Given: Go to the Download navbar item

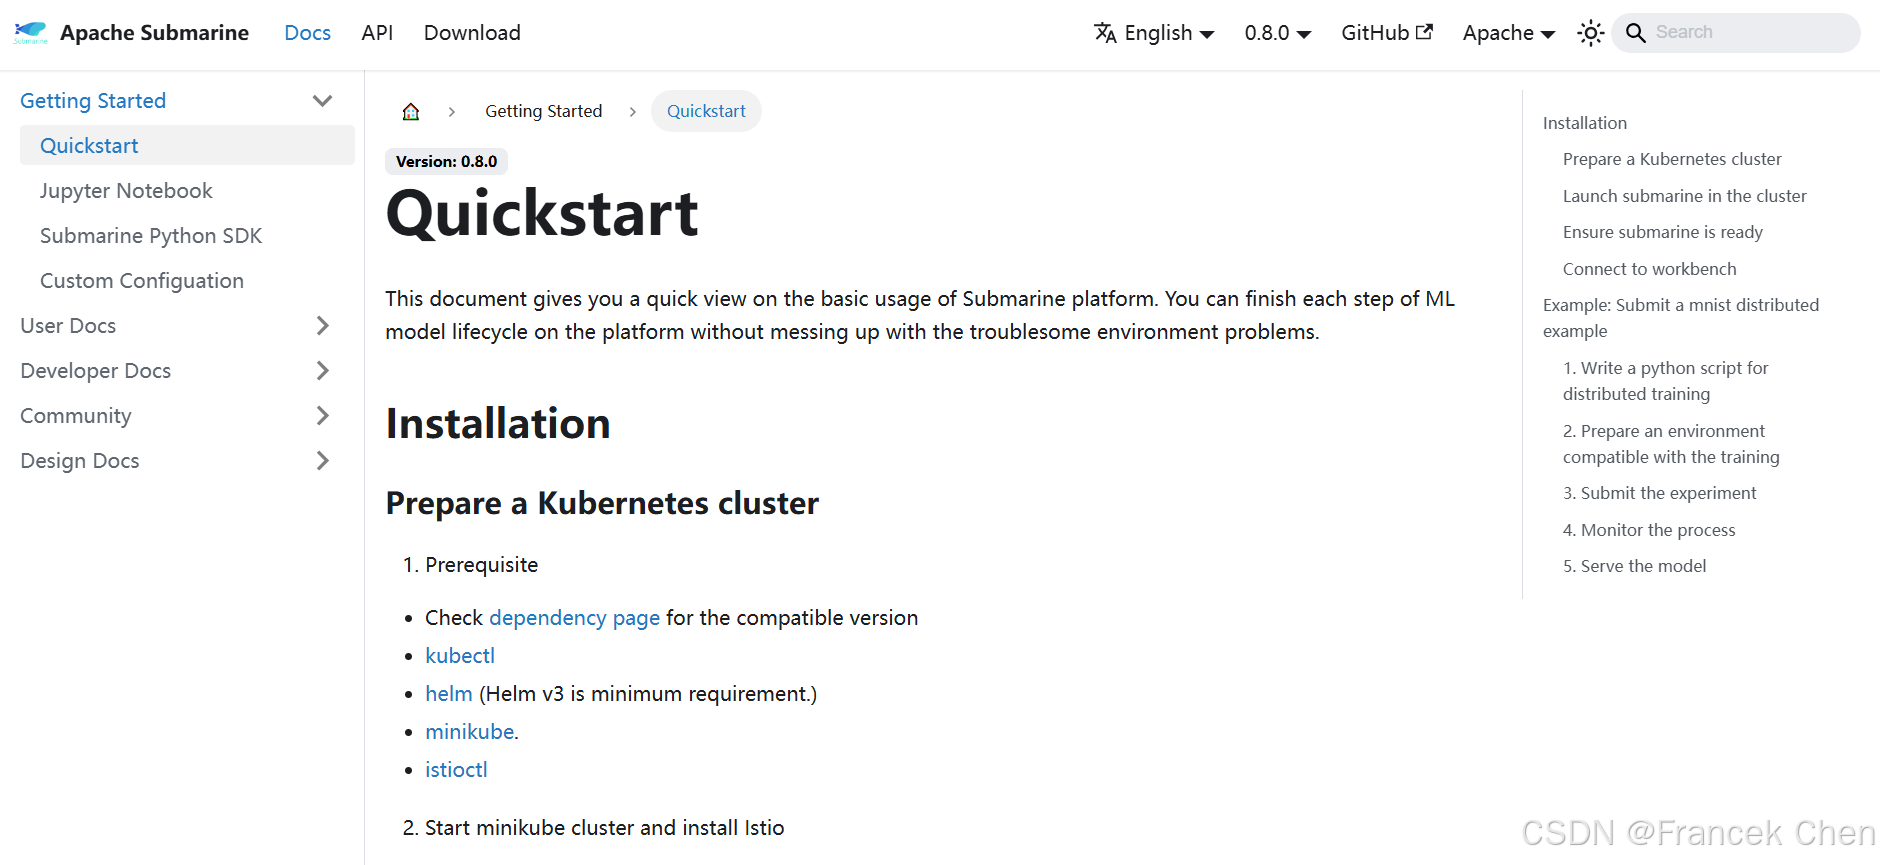Looking at the screenshot, I should point(472,33).
